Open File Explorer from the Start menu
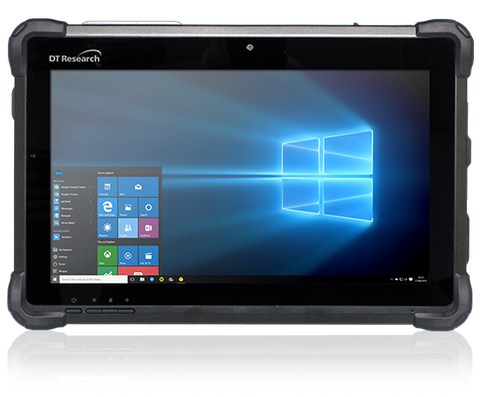480x397 pixels. click(x=63, y=250)
